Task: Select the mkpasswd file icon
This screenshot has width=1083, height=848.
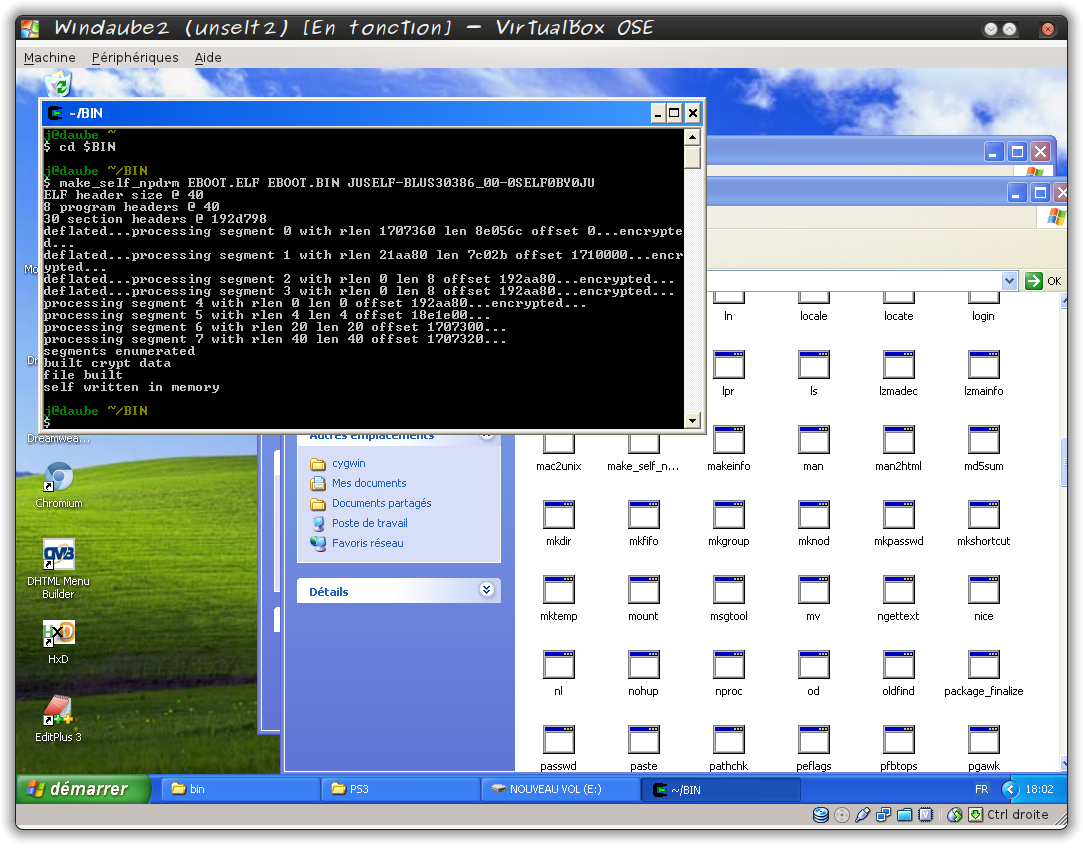Action: 899,515
